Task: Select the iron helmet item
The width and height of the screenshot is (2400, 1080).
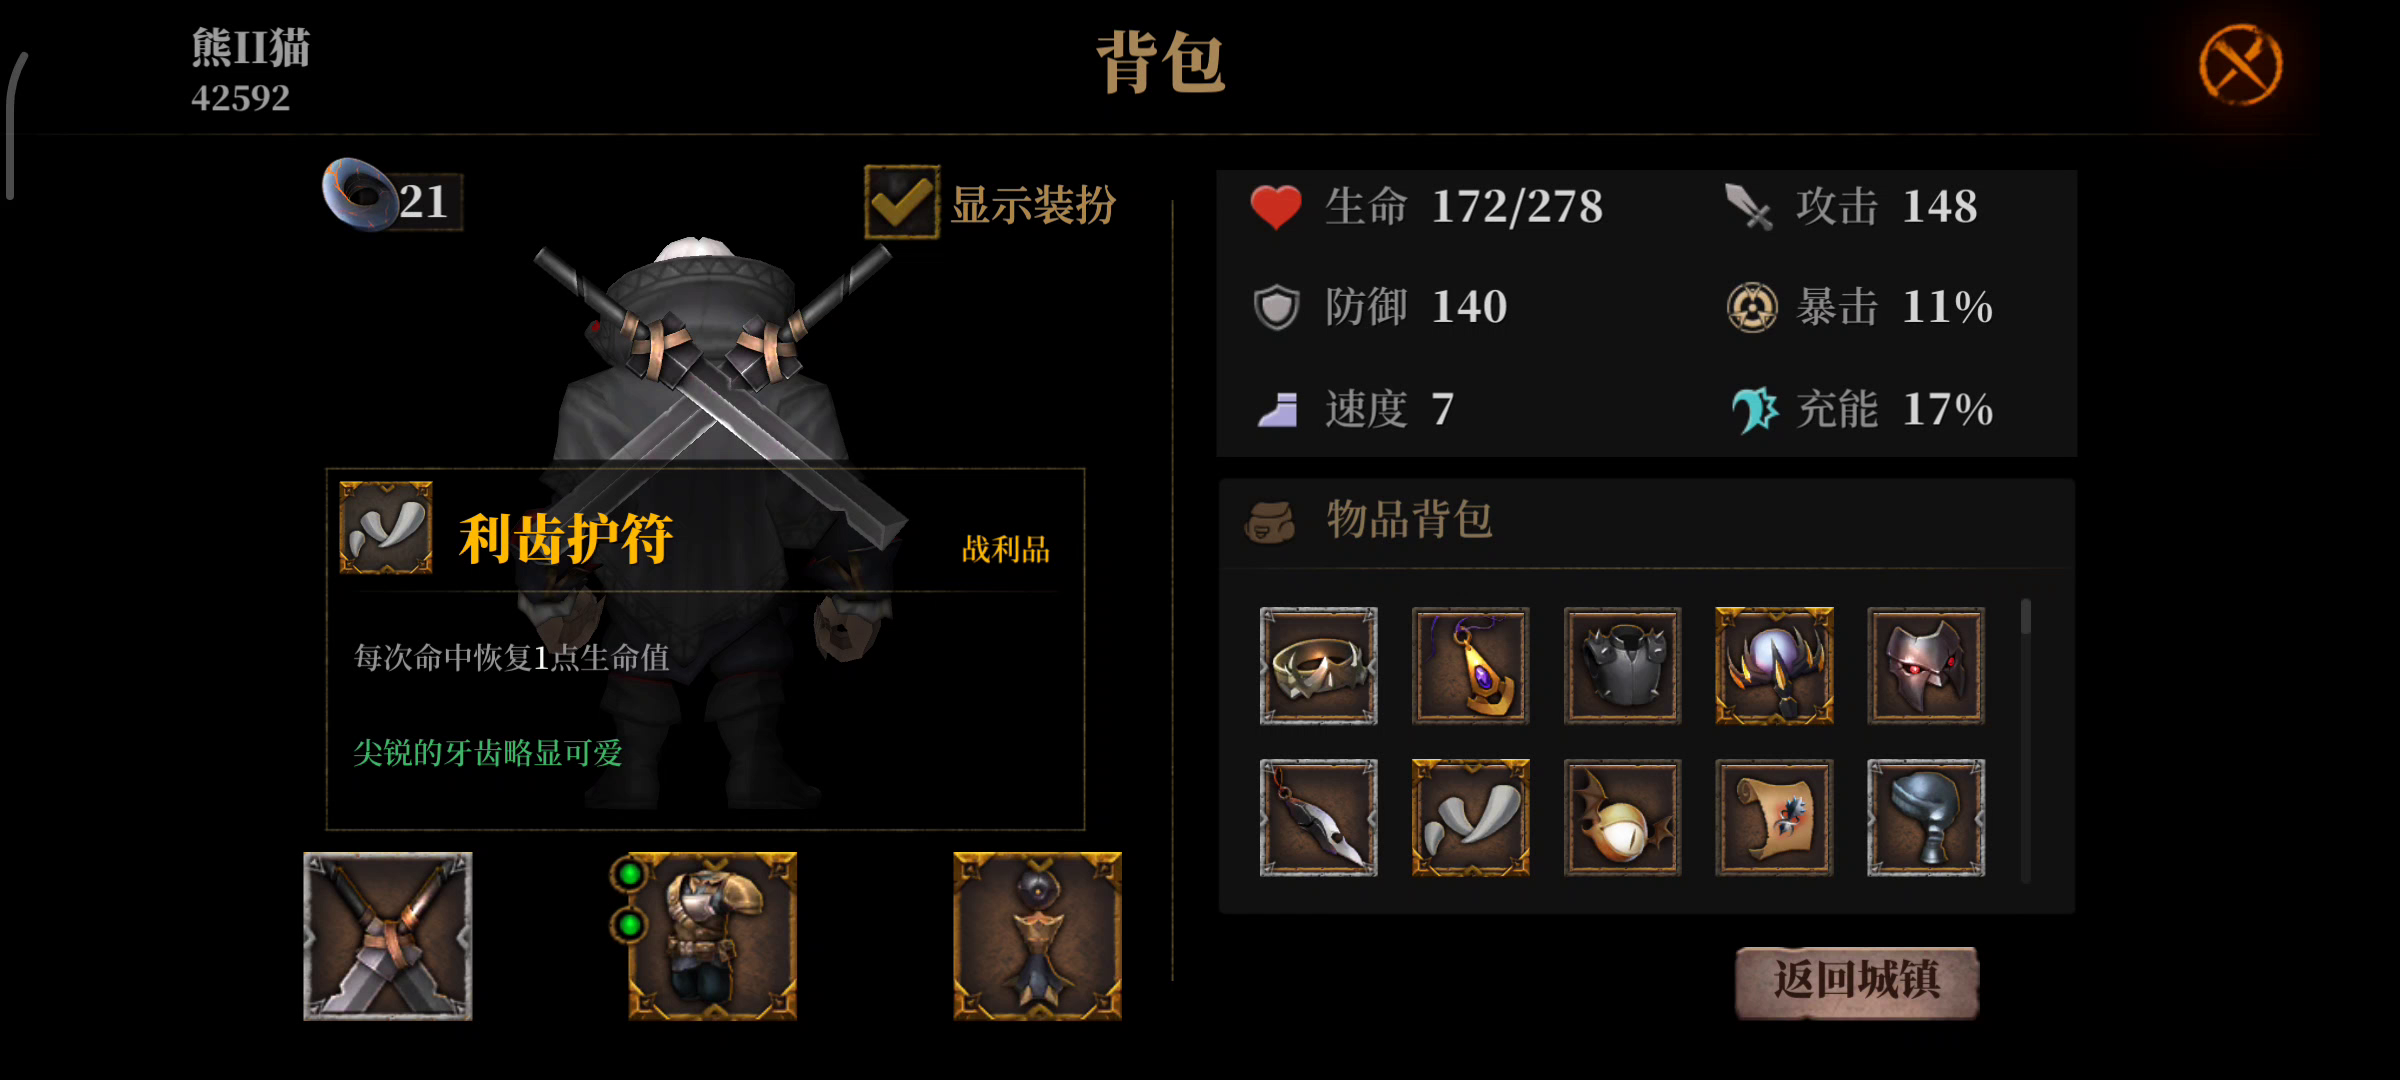Action: click(1926, 817)
